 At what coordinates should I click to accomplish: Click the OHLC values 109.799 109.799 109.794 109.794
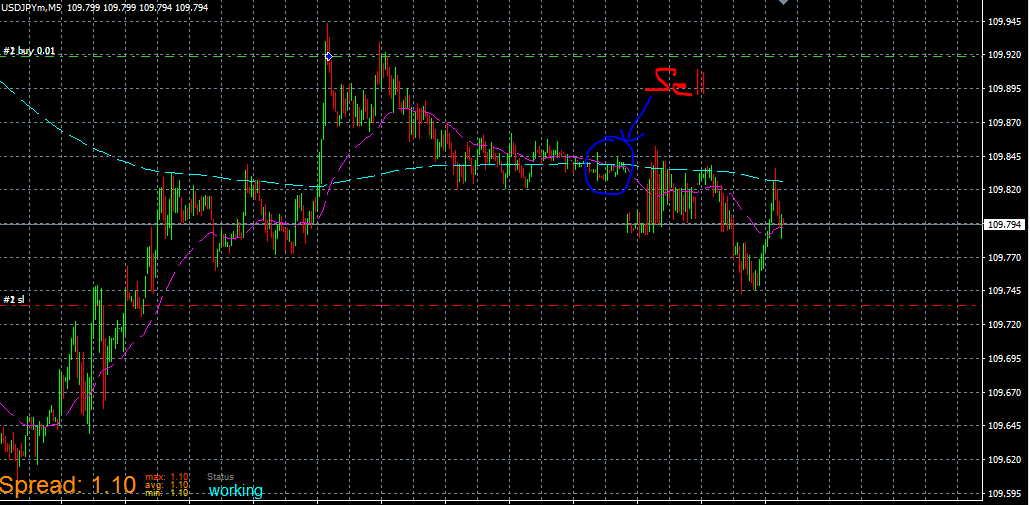[x=137, y=6]
